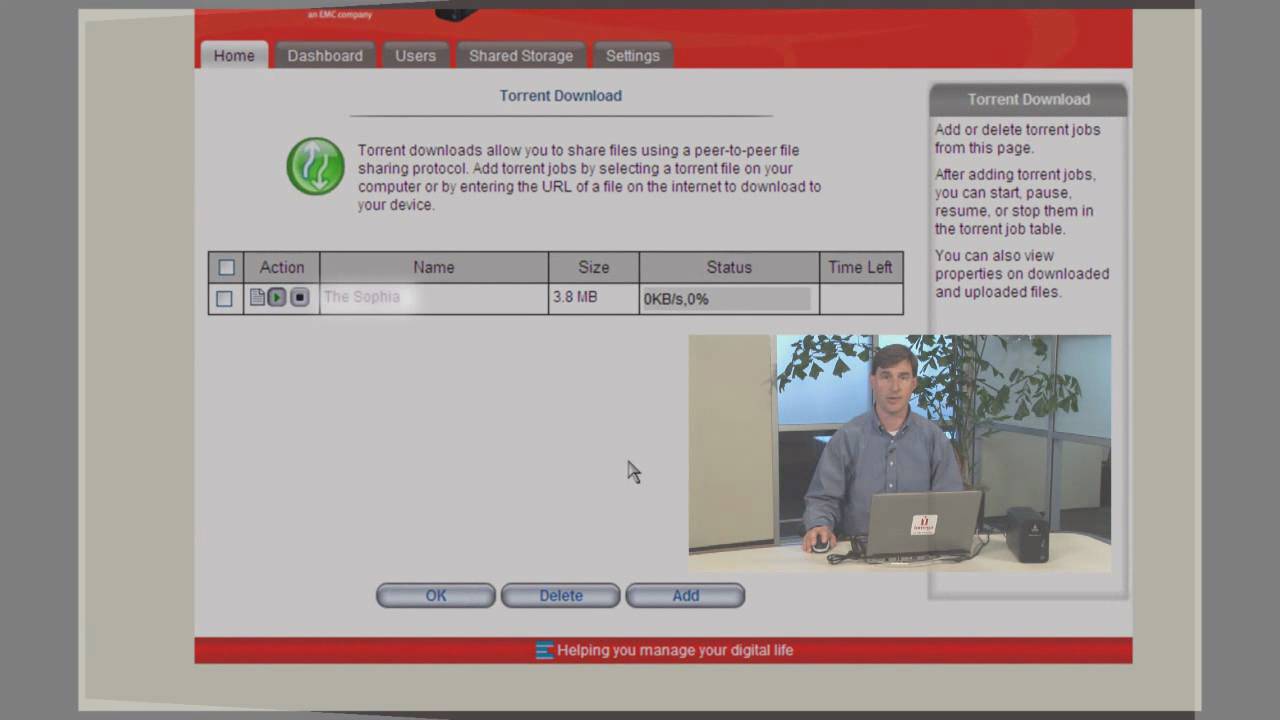Click the Name column header
The height and width of the screenshot is (720, 1280).
434,267
